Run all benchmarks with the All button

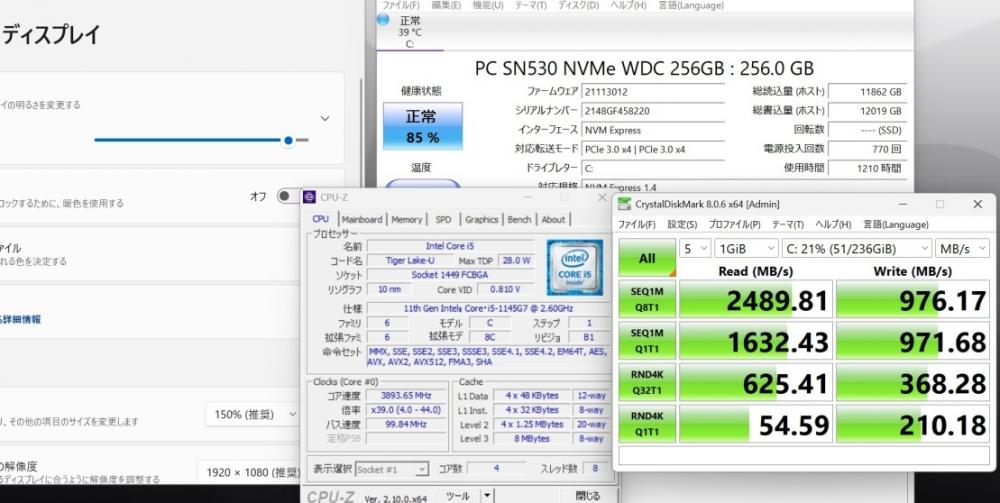[x=647, y=258]
